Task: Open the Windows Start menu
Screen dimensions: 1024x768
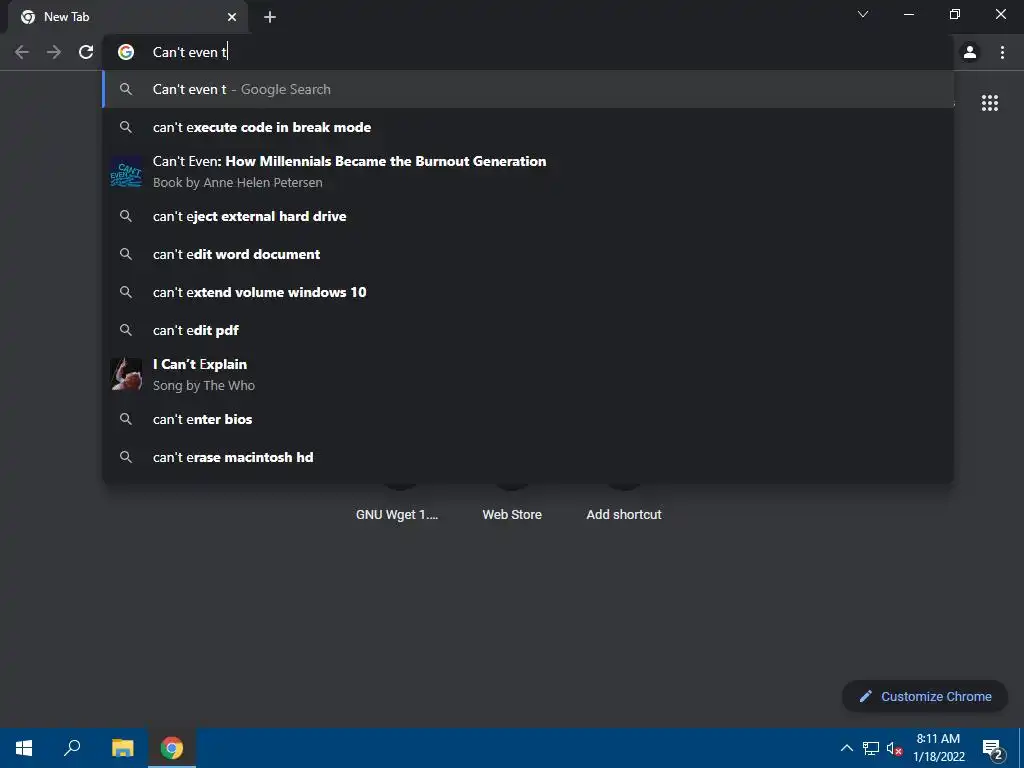Action: pos(24,748)
